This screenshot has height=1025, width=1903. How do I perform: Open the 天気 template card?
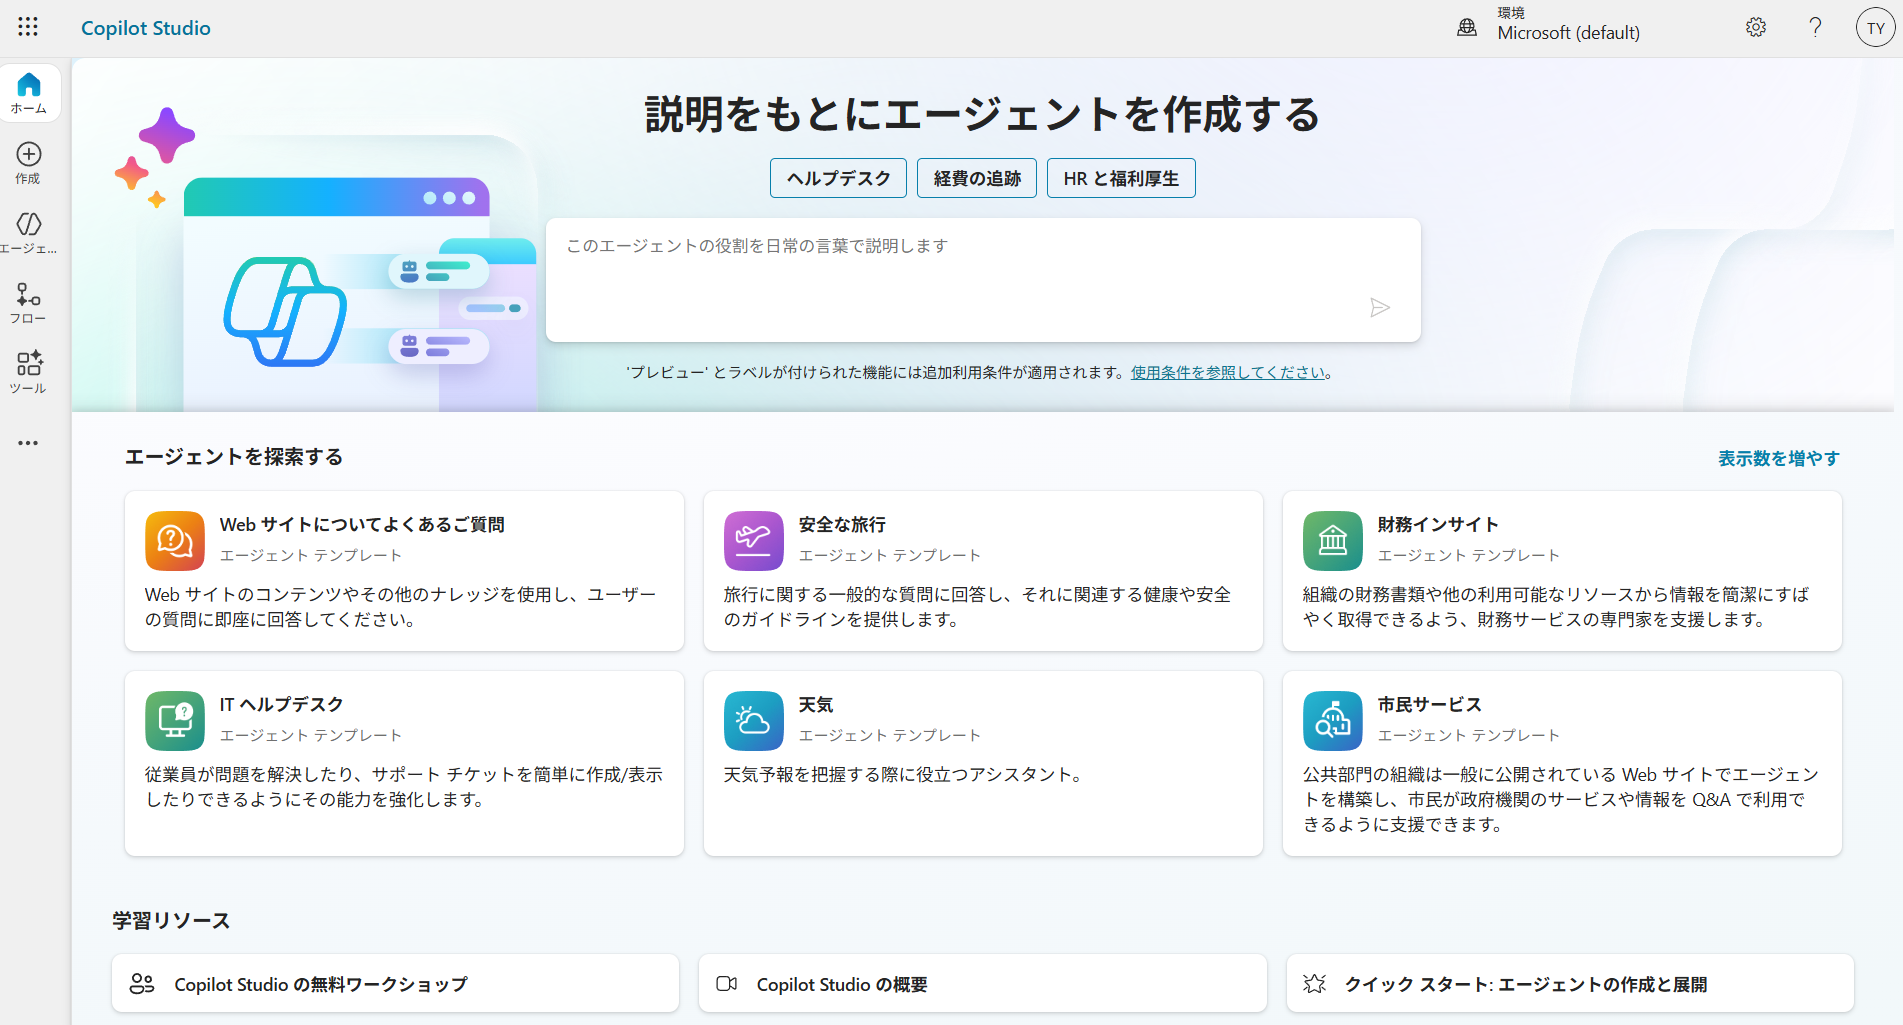point(983,763)
